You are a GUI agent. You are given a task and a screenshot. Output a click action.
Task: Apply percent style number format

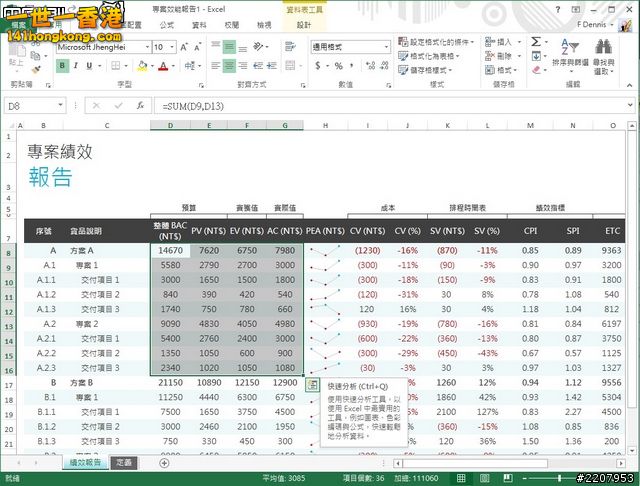(339, 65)
